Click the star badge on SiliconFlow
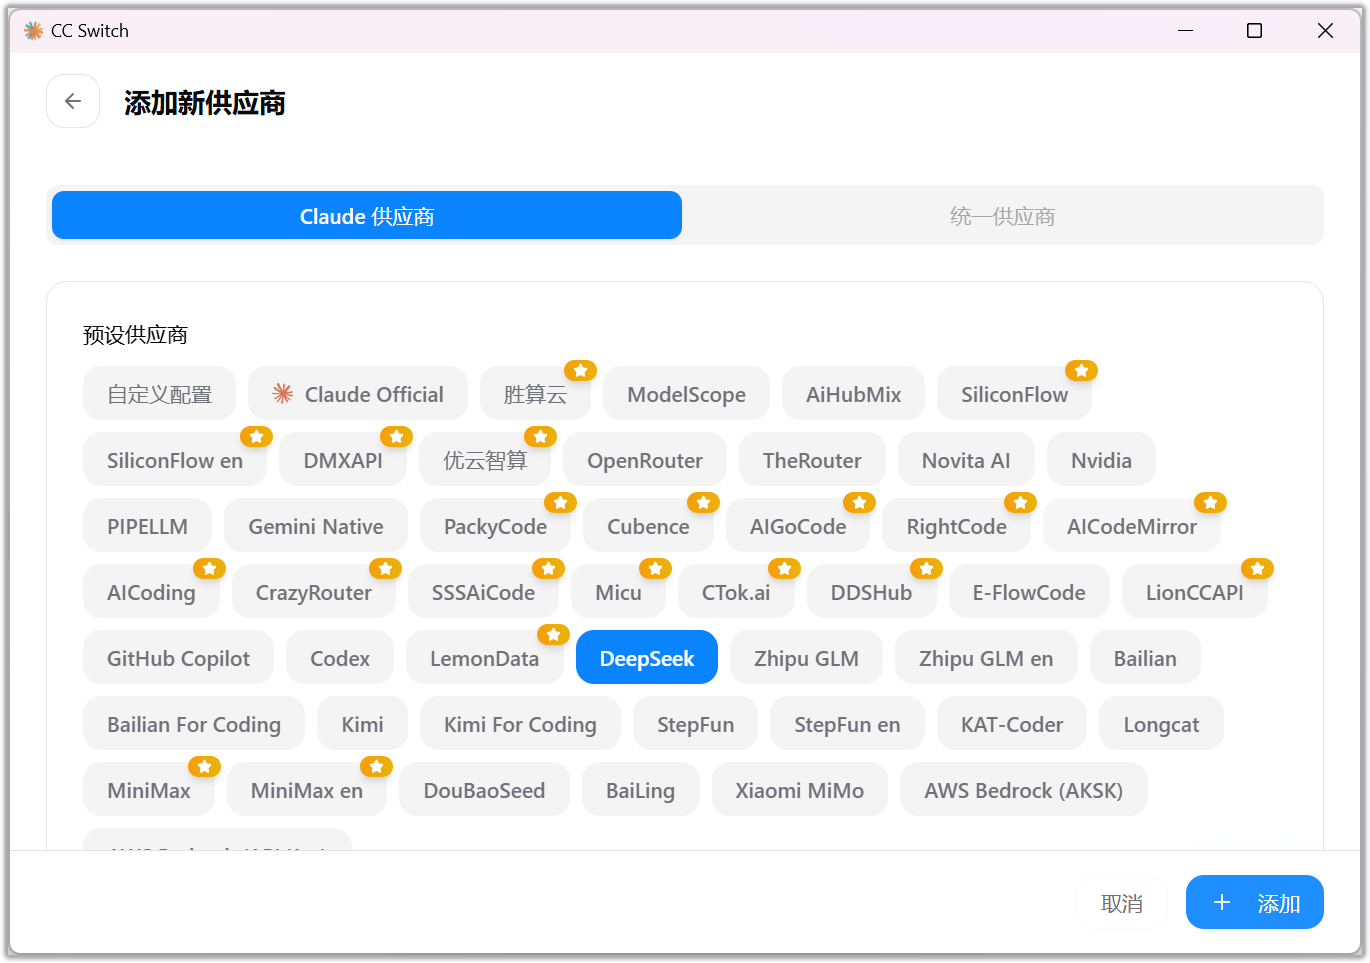Viewport: 1370px width, 963px height. [1081, 370]
